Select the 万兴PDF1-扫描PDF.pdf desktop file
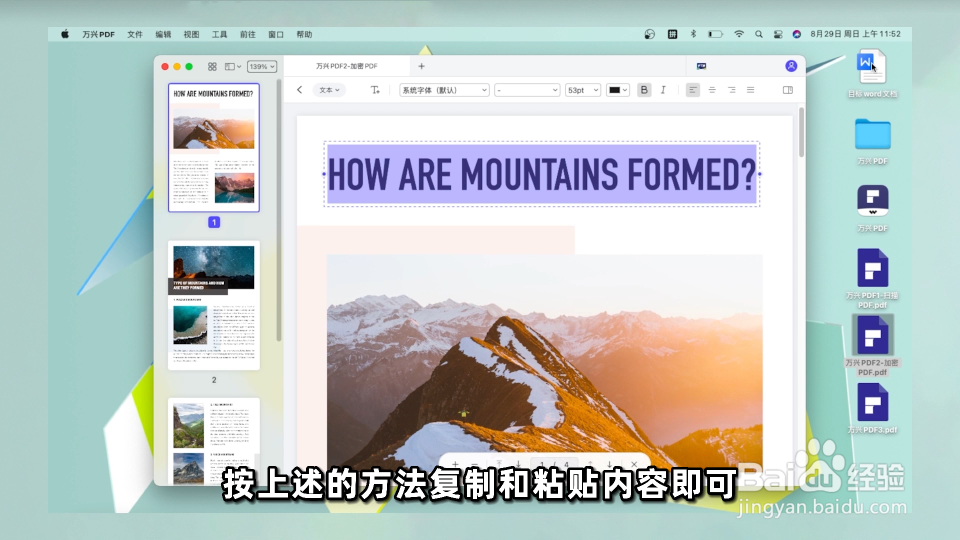This screenshot has width=960, height=540. click(x=872, y=279)
